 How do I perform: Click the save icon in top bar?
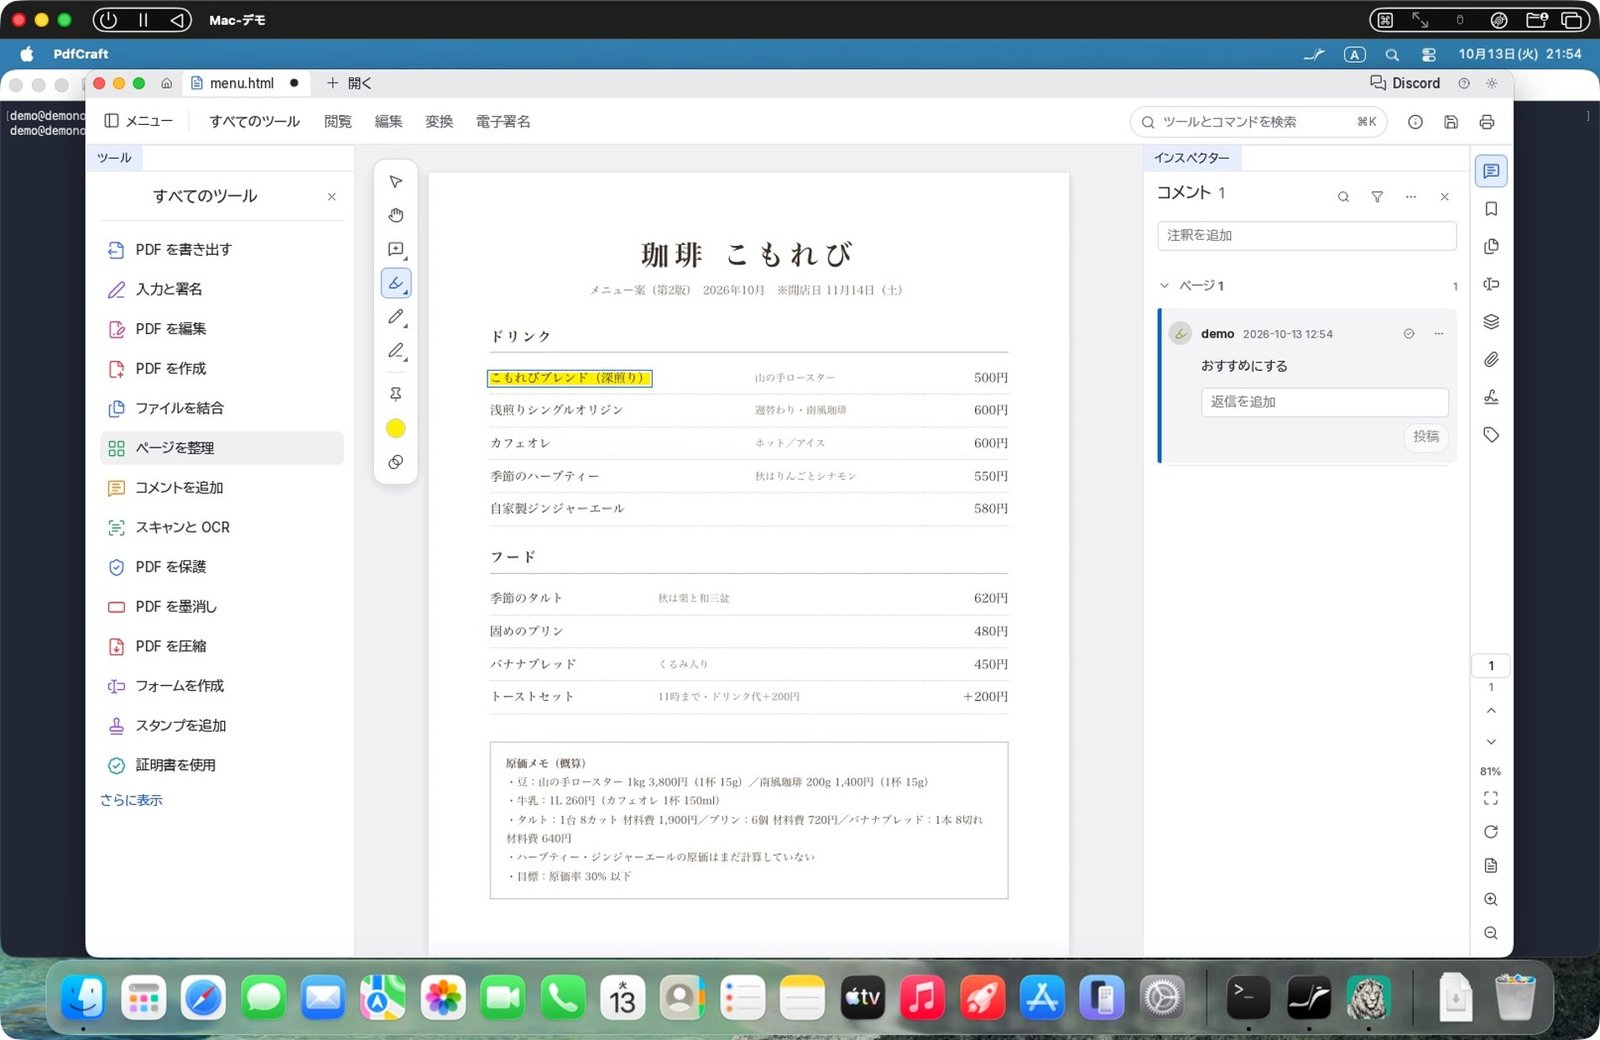(x=1451, y=122)
